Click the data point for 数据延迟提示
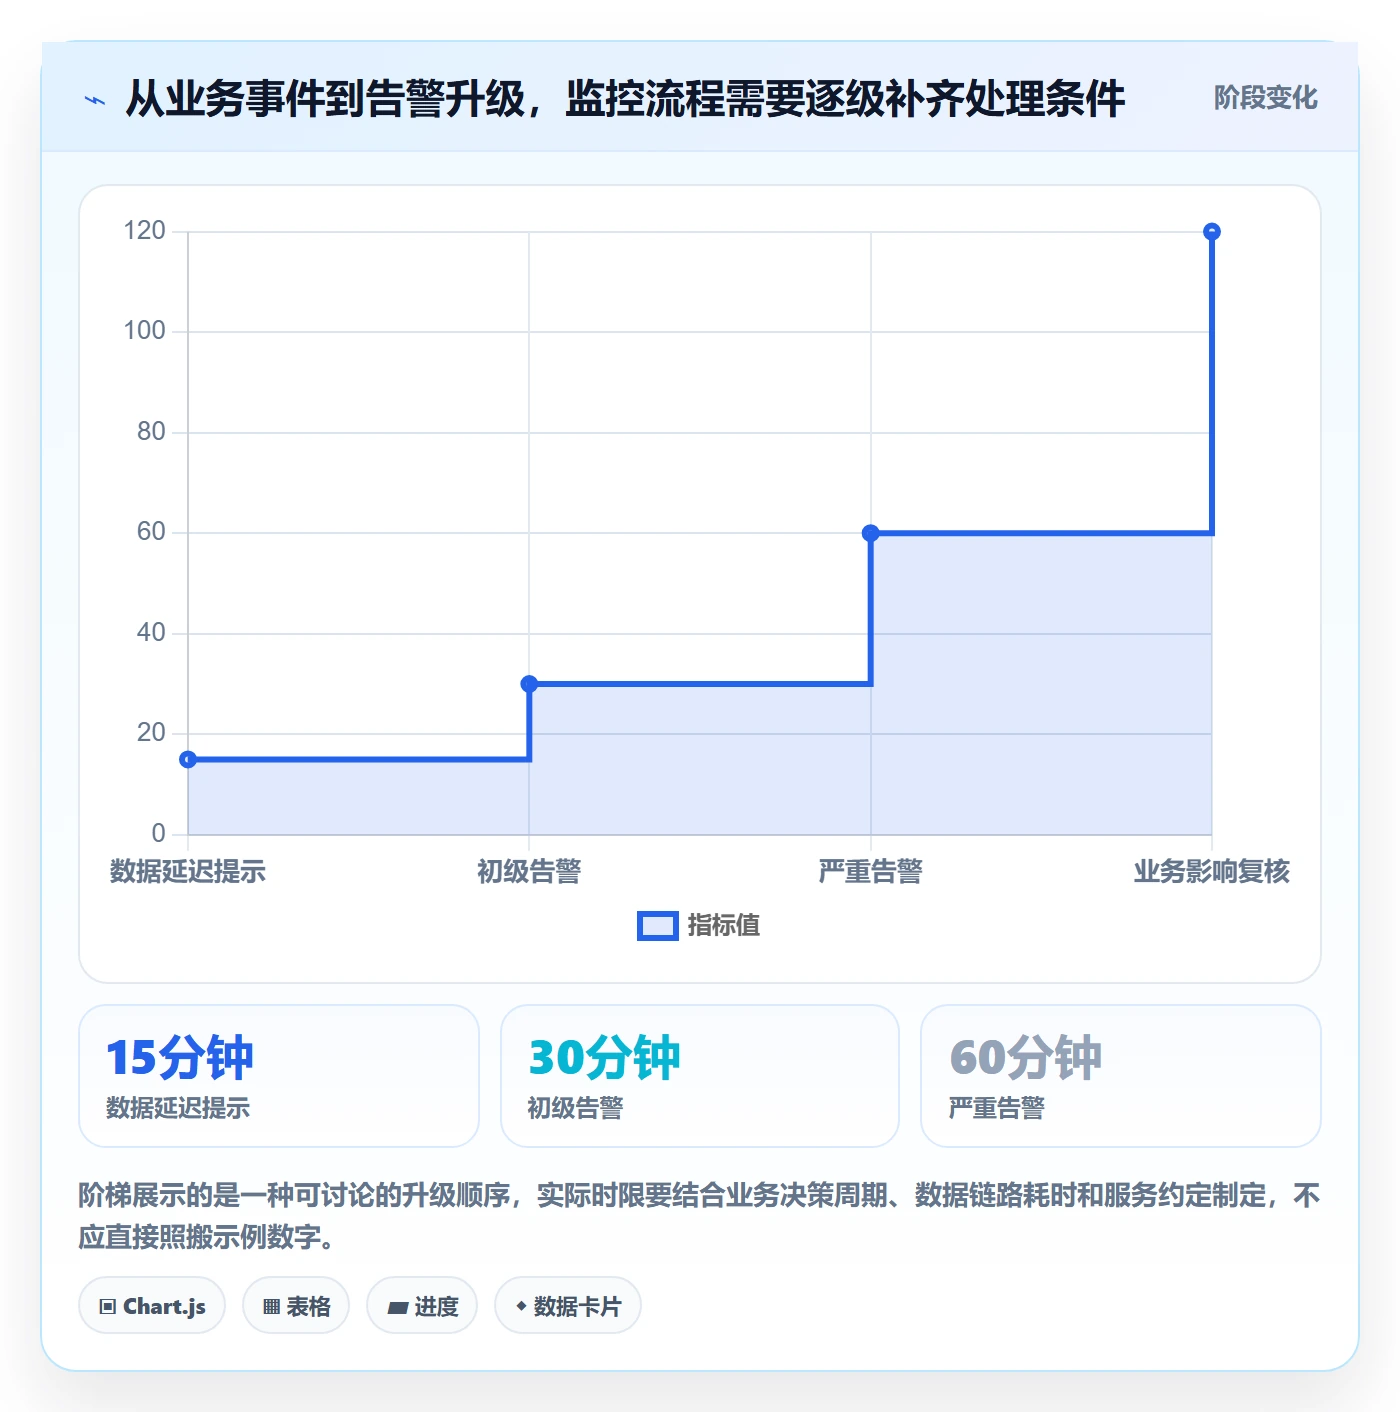Screen dimensions: 1400x1412 [x=188, y=760]
